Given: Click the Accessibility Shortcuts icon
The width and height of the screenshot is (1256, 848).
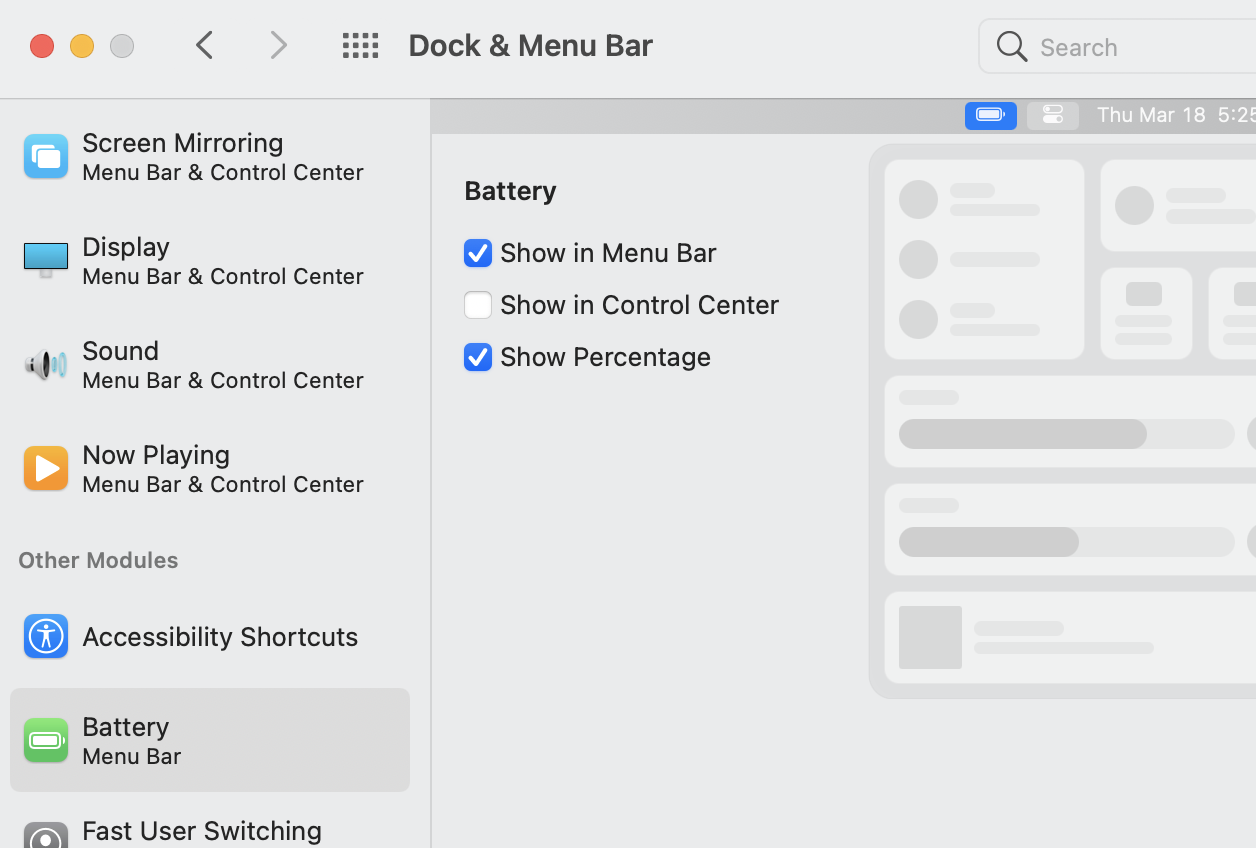Looking at the screenshot, I should (46, 636).
